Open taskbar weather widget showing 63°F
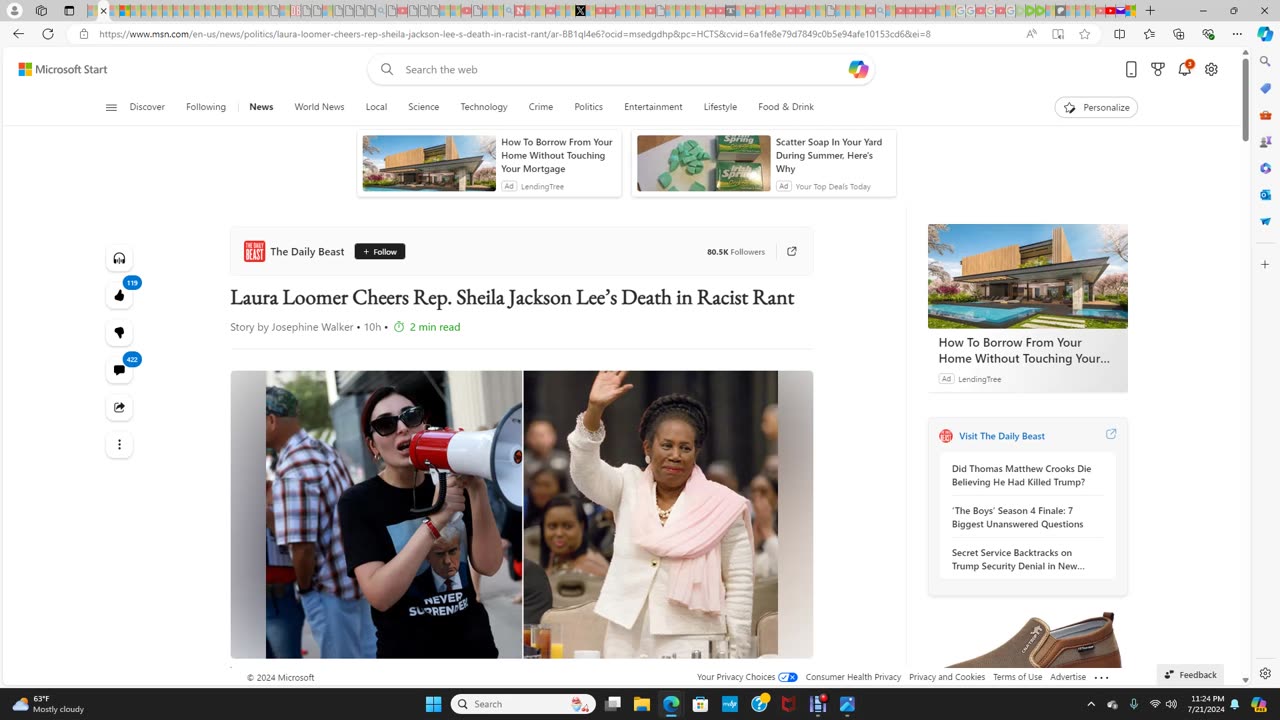The height and width of the screenshot is (720, 1280). tap(48, 704)
